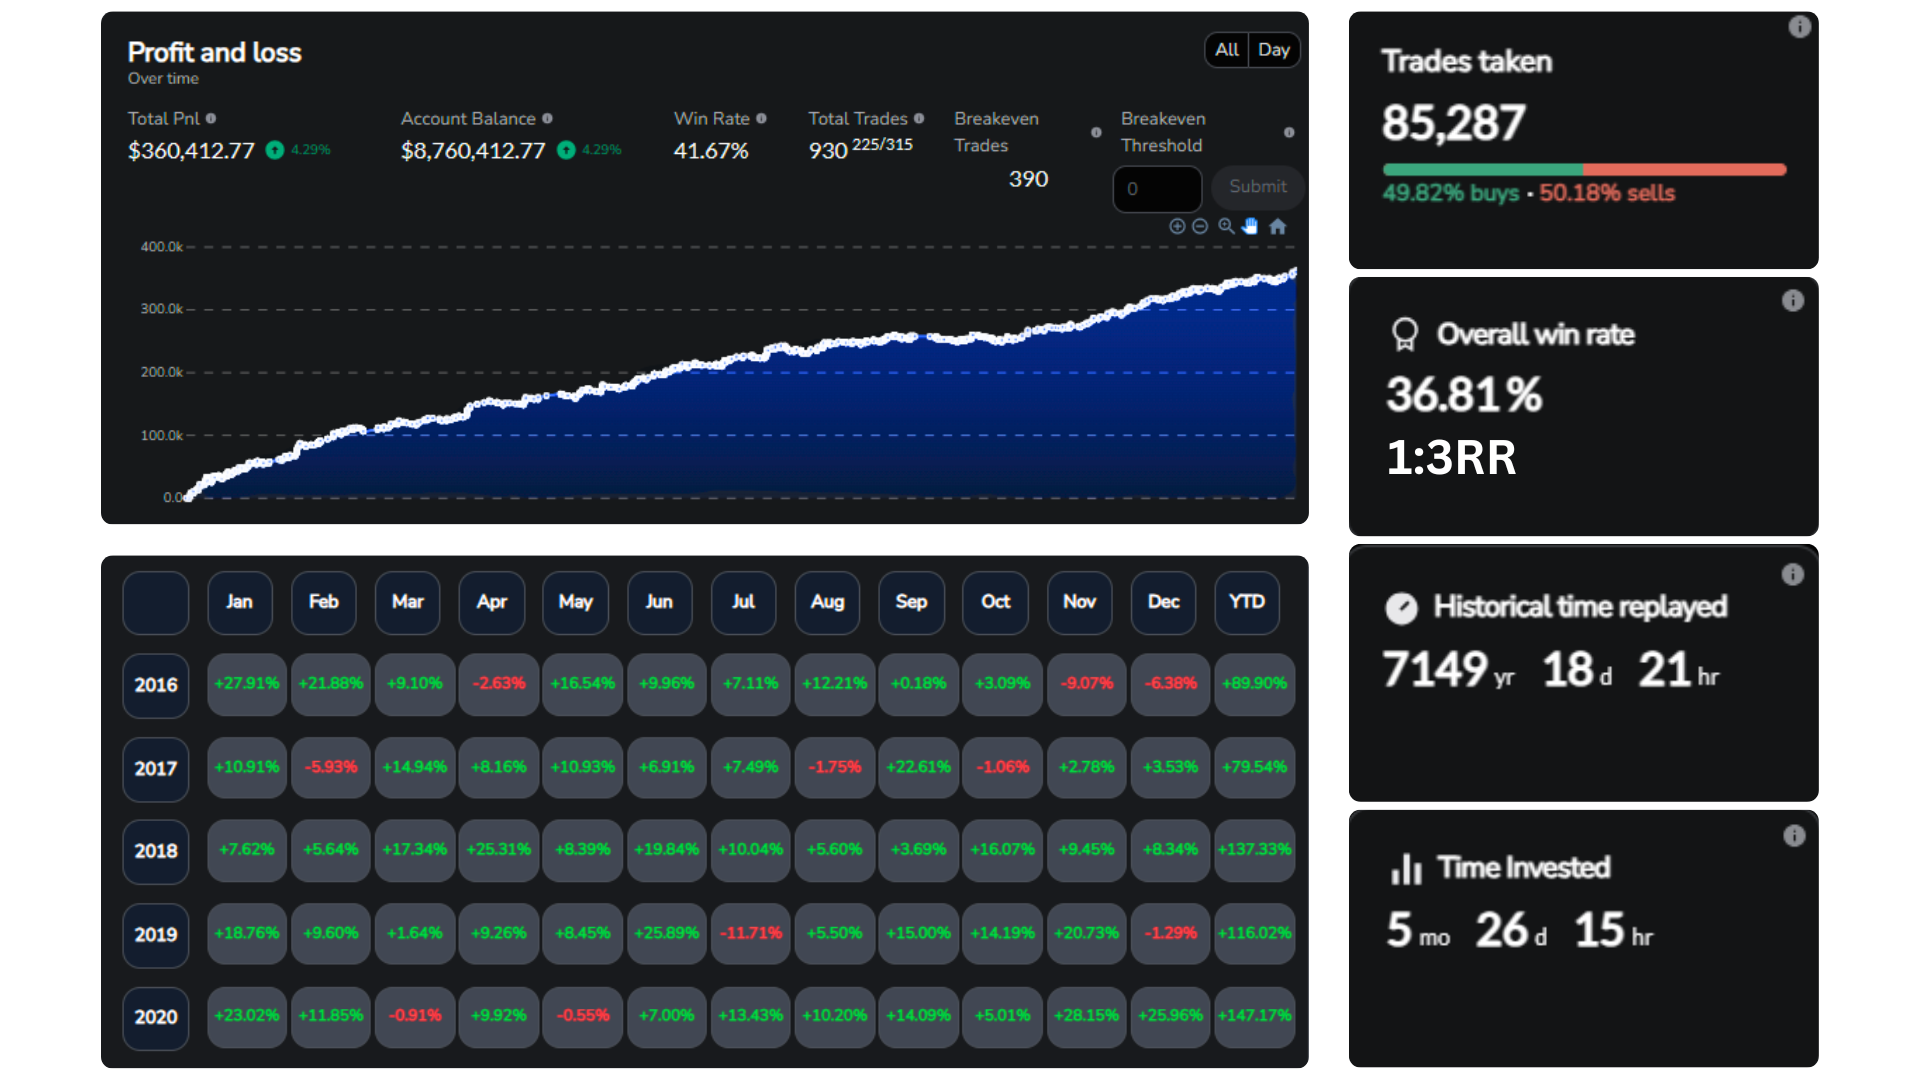
Task: Click info icon beside Win Rate
Action: [761, 118]
